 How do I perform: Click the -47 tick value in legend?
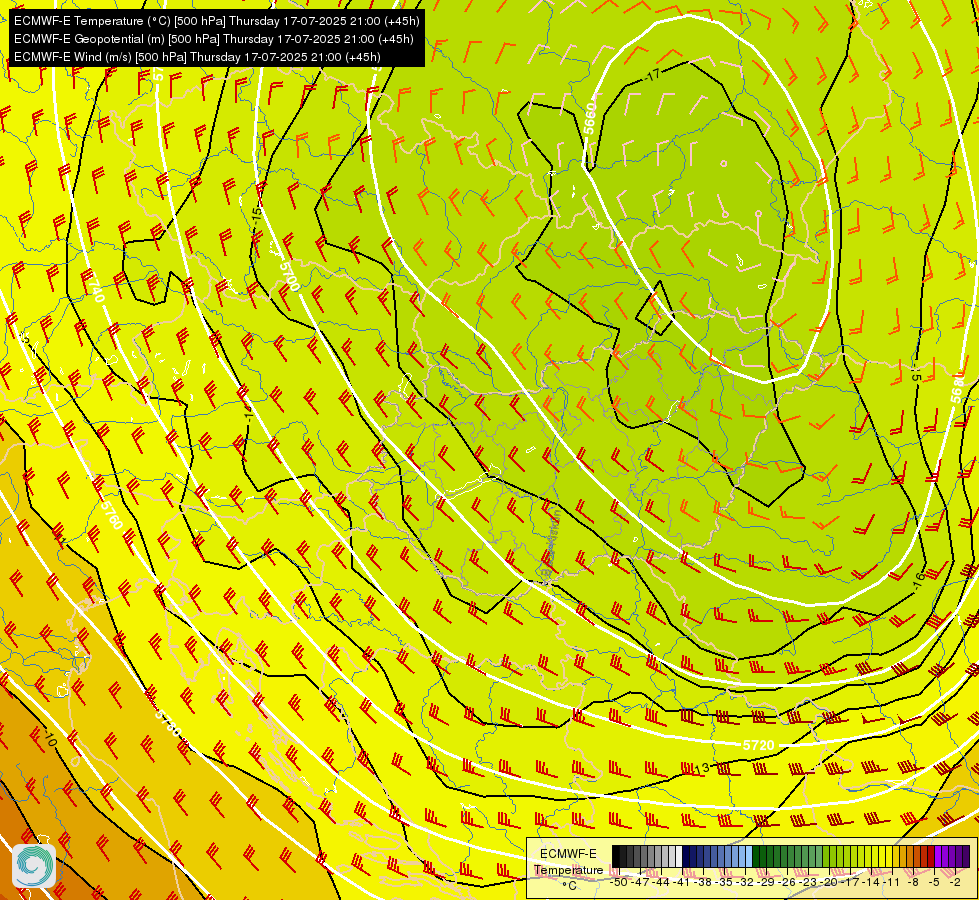[641, 883]
